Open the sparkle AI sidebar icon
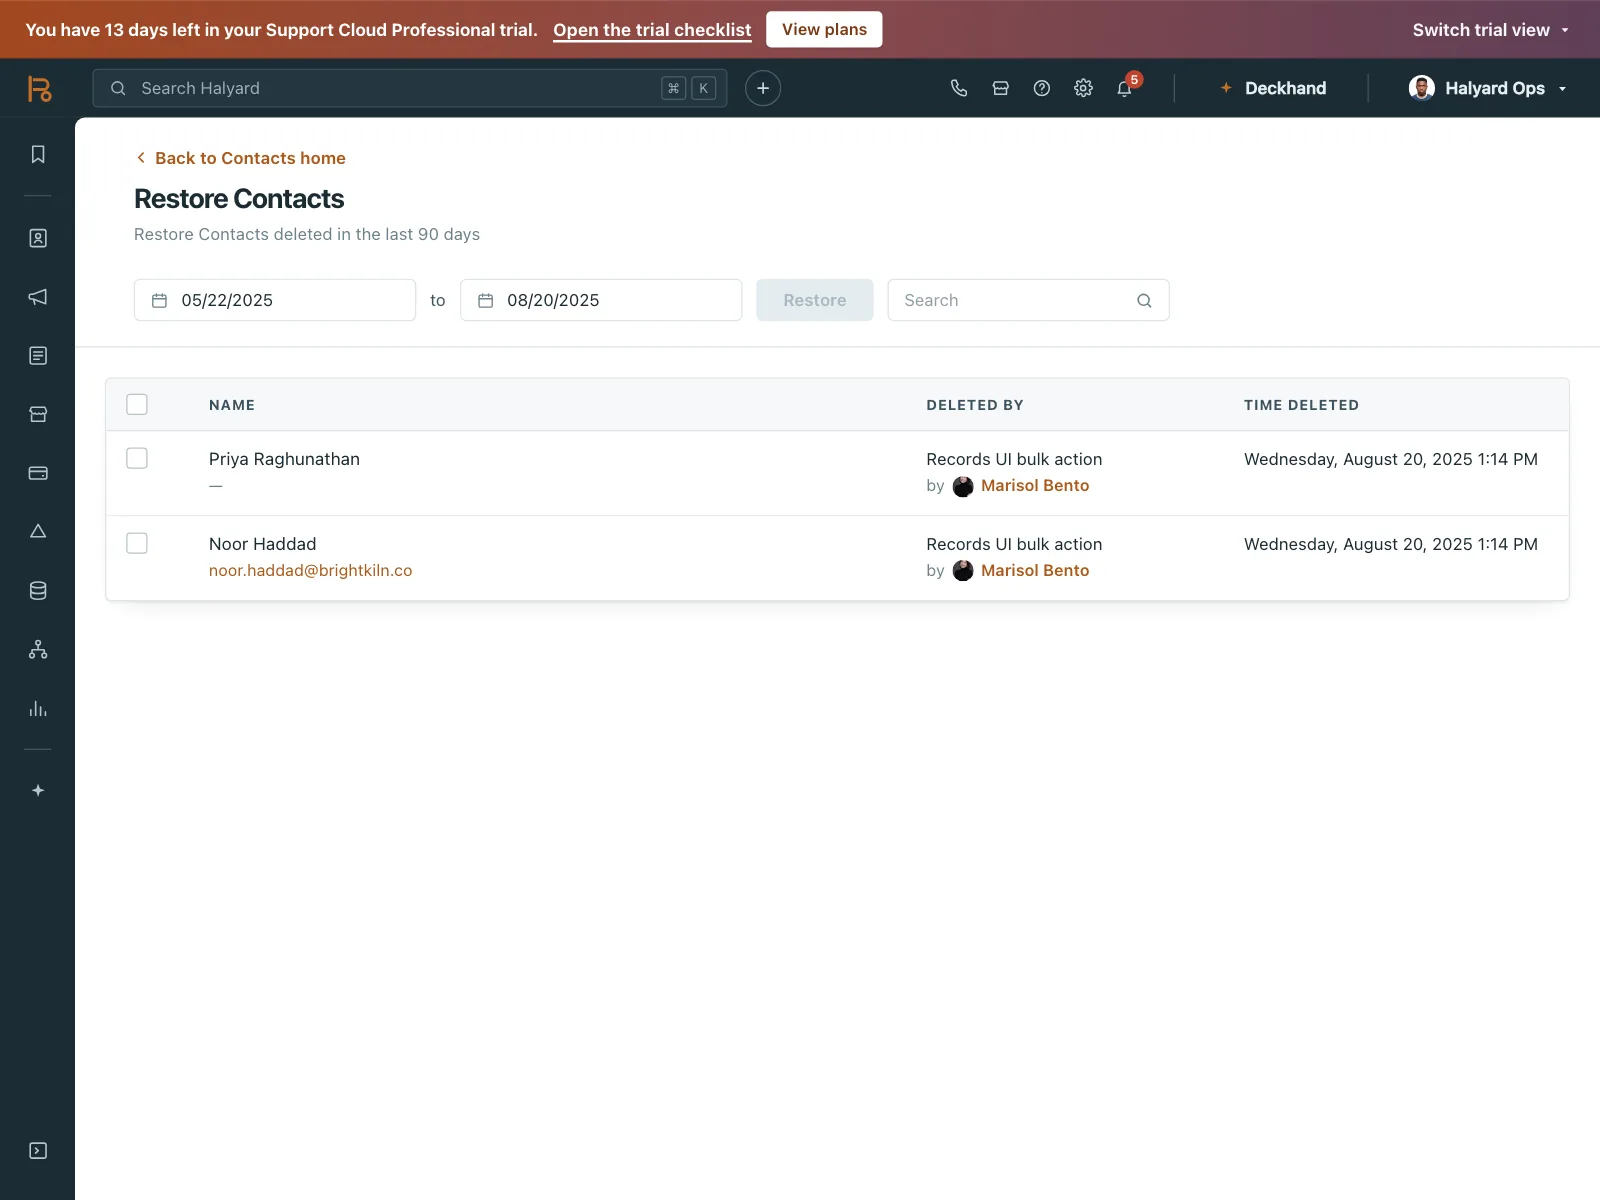This screenshot has width=1600, height=1200. pos(38,790)
